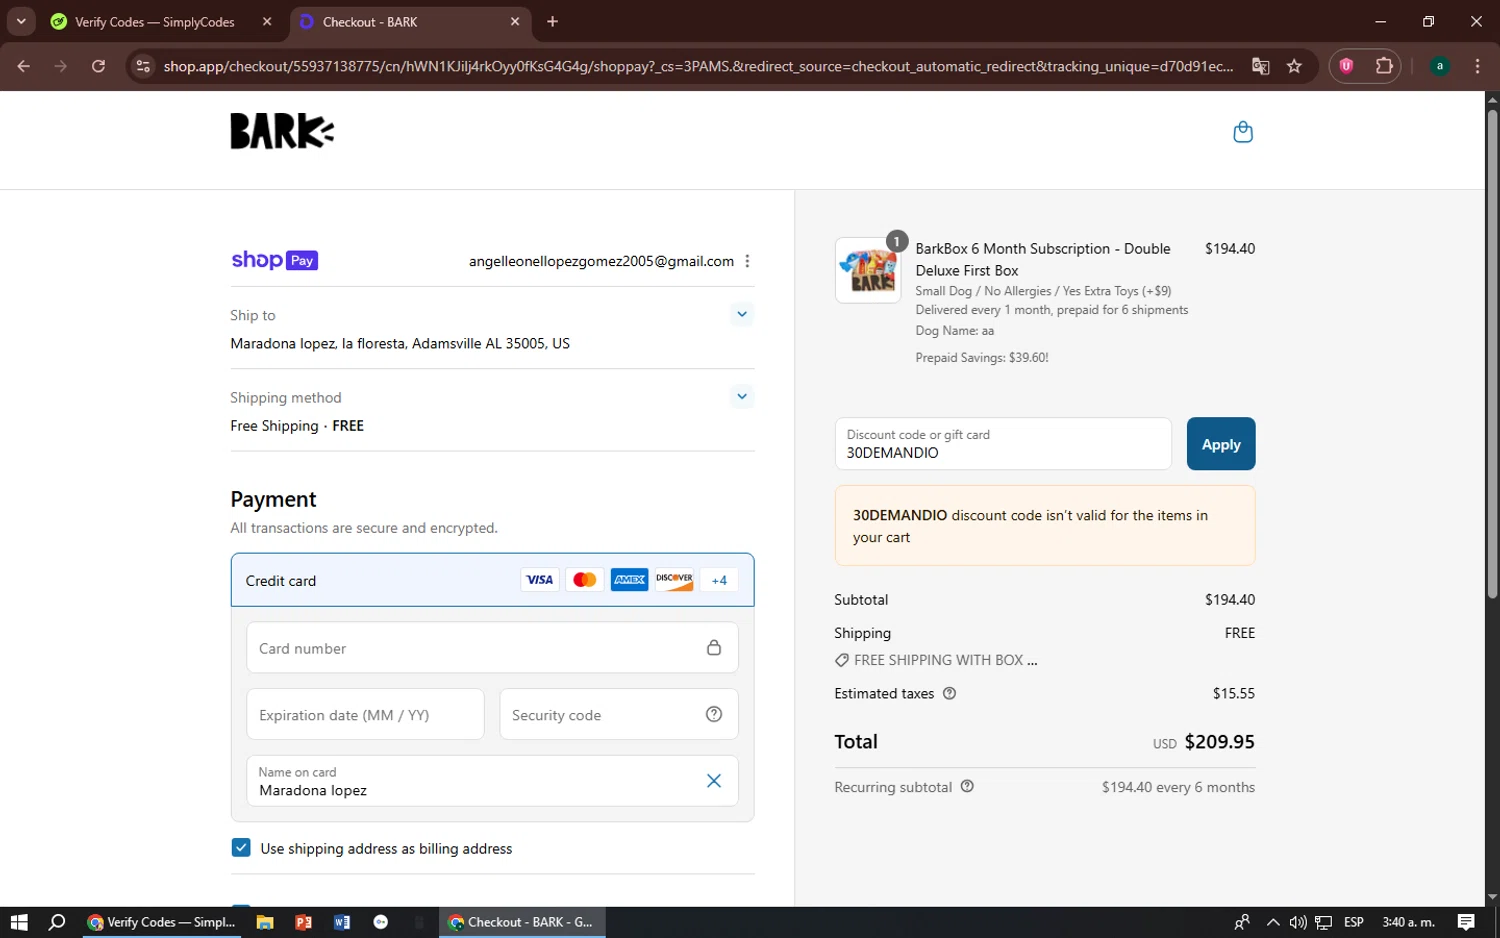1500x938 pixels.
Task: Open File Explorer from taskbar
Action: point(265,922)
